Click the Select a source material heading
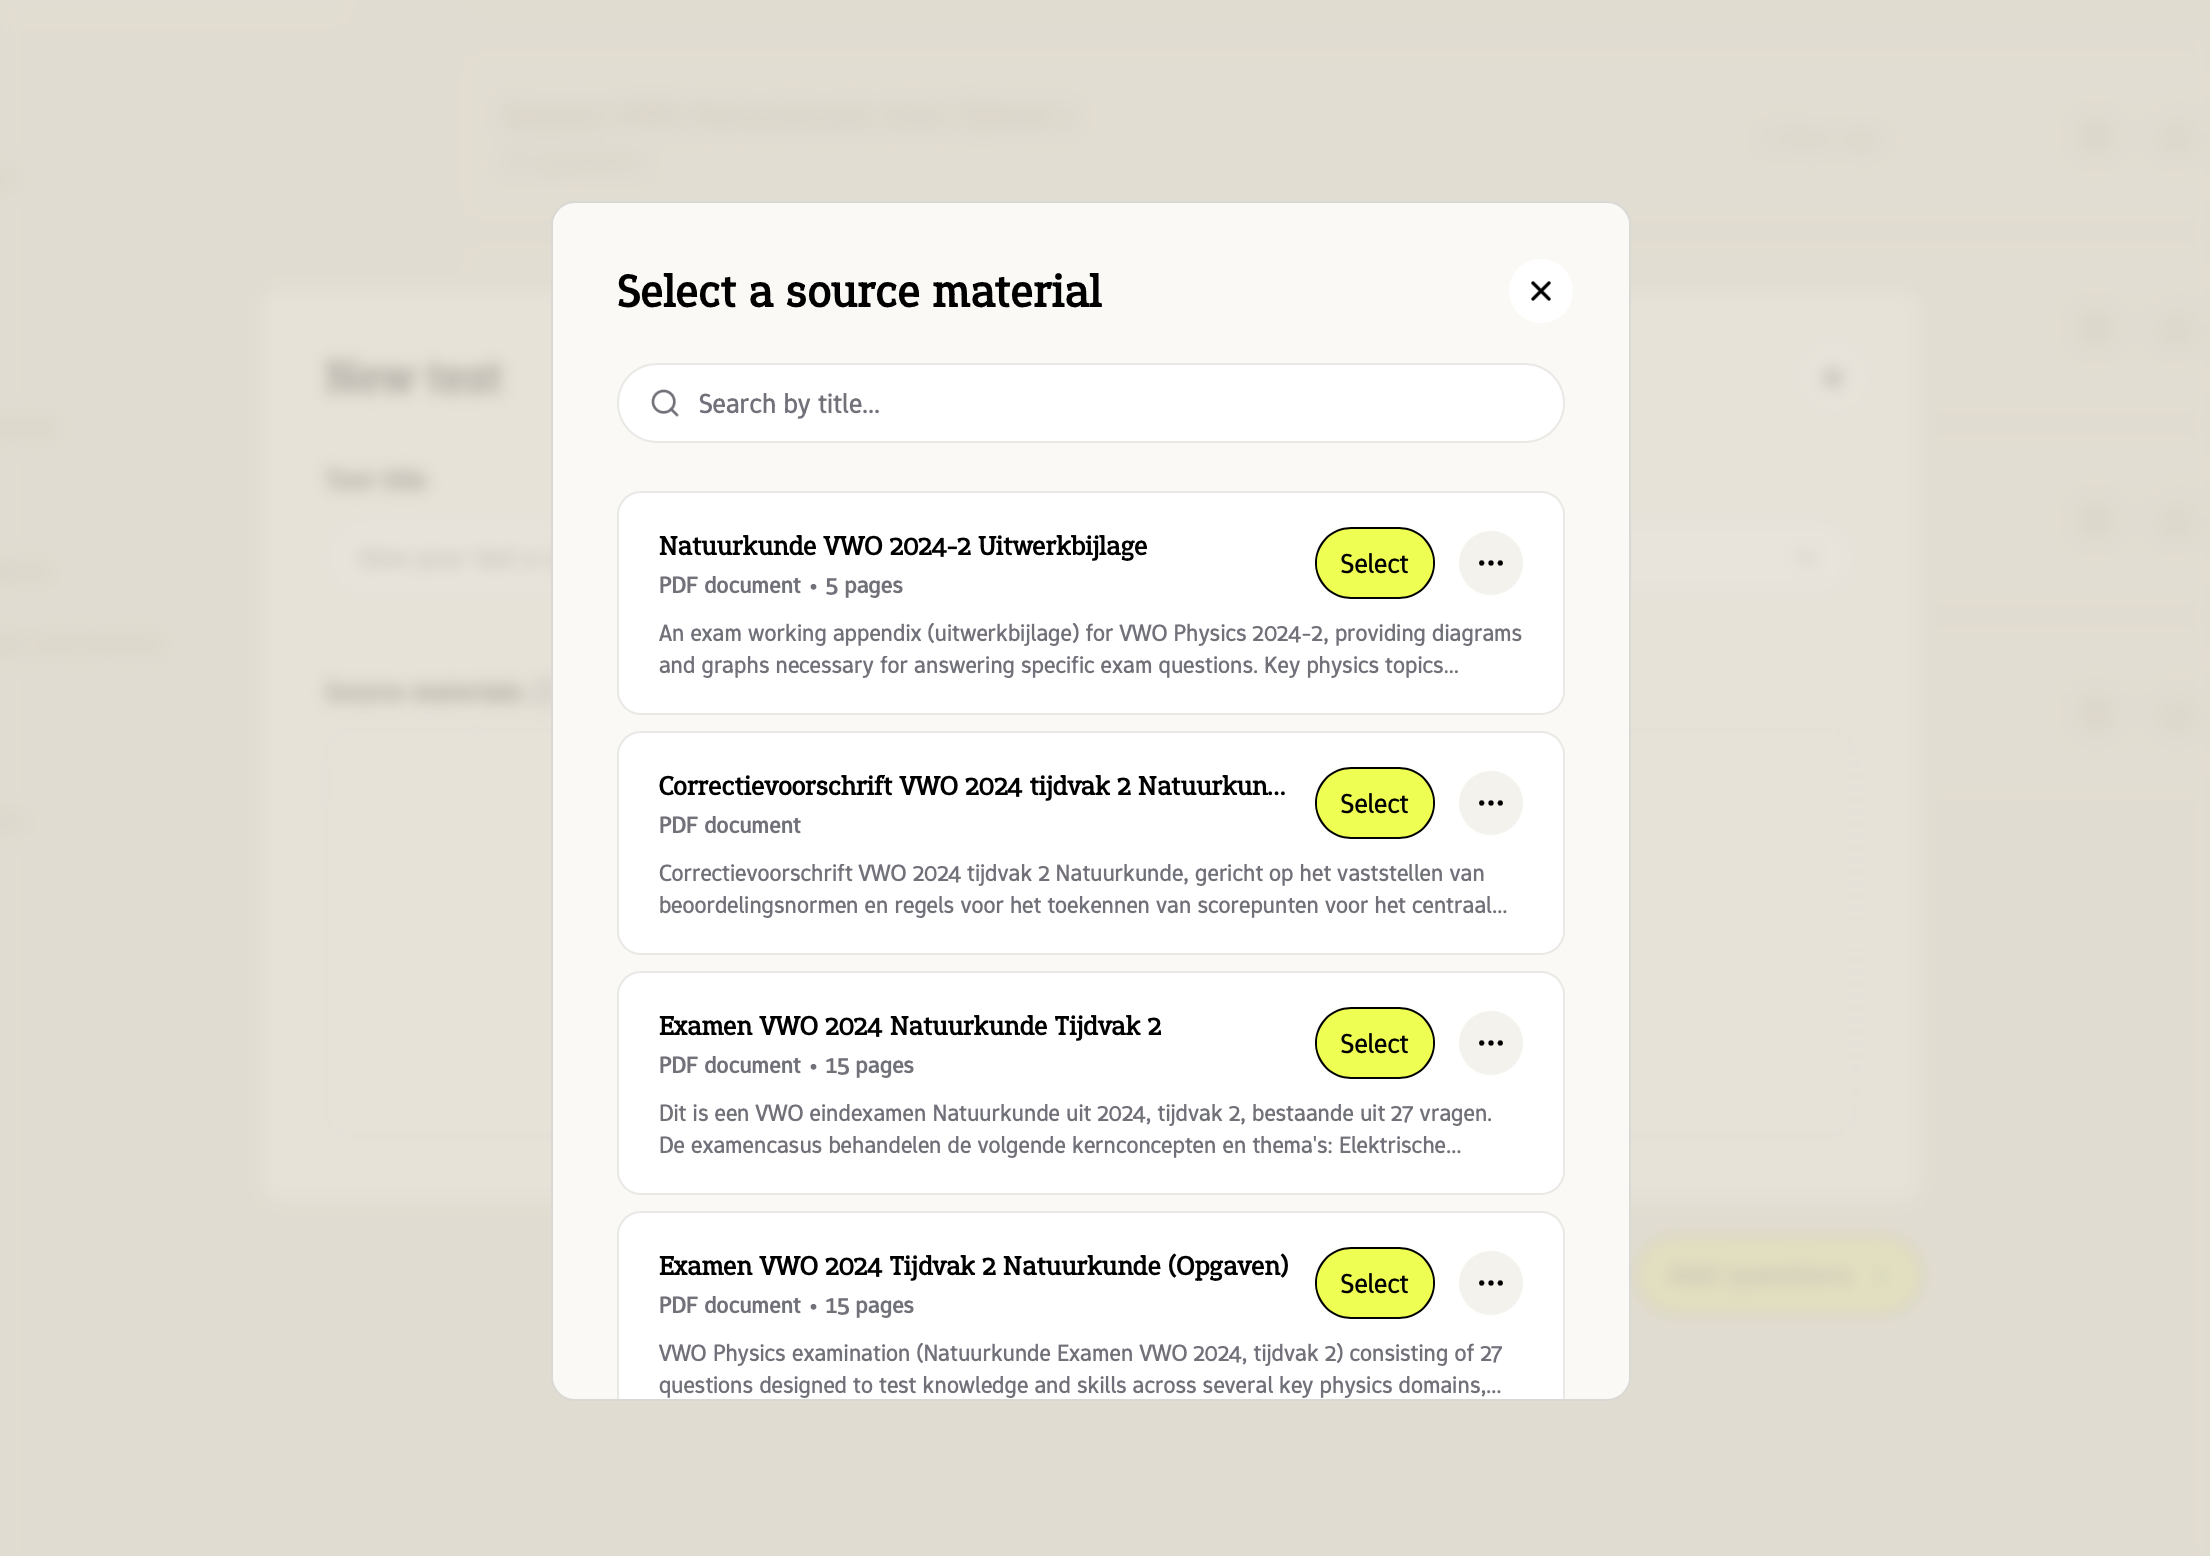 858,291
